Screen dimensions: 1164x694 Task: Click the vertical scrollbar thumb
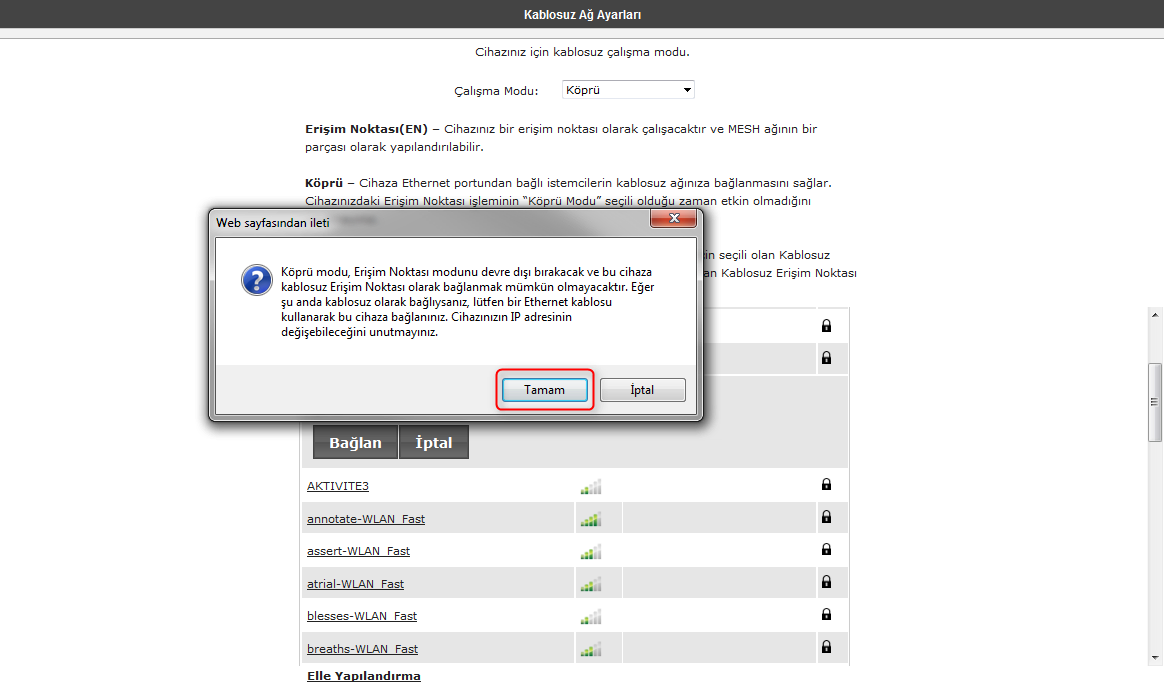(1156, 400)
